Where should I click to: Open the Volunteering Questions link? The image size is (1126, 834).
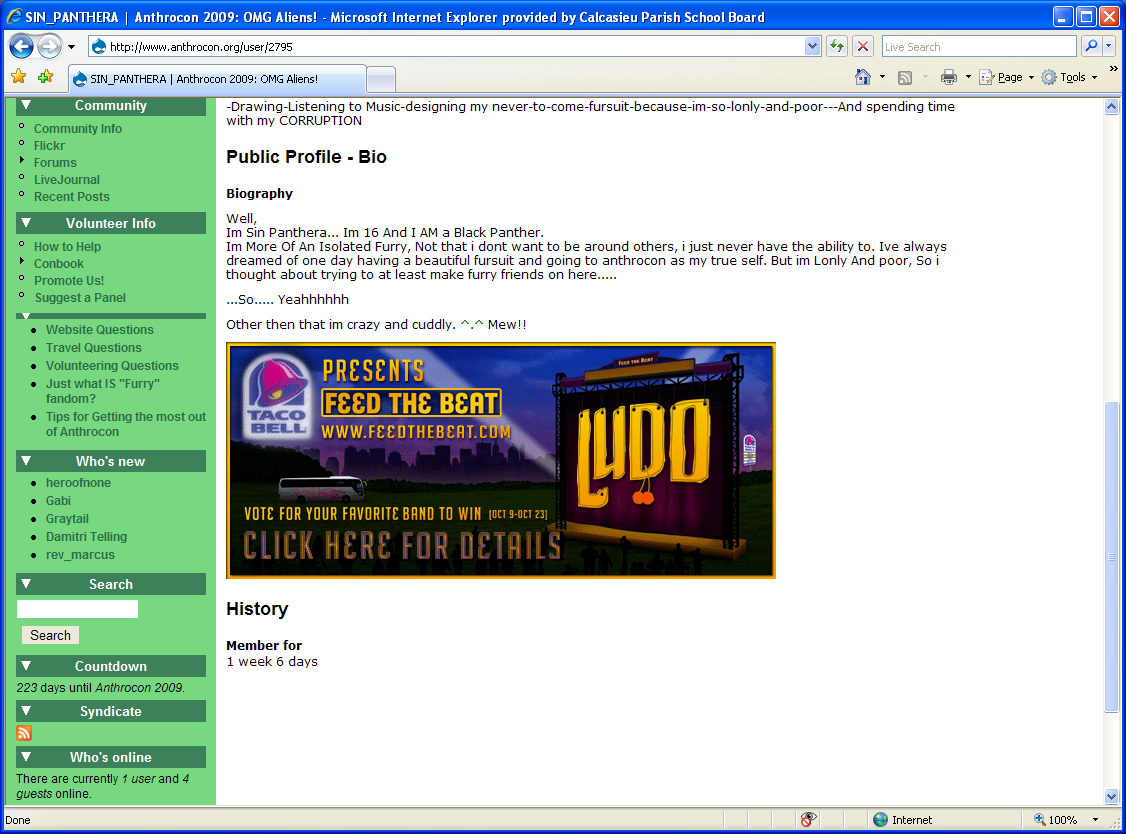pyautogui.click(x=112, y=366)
